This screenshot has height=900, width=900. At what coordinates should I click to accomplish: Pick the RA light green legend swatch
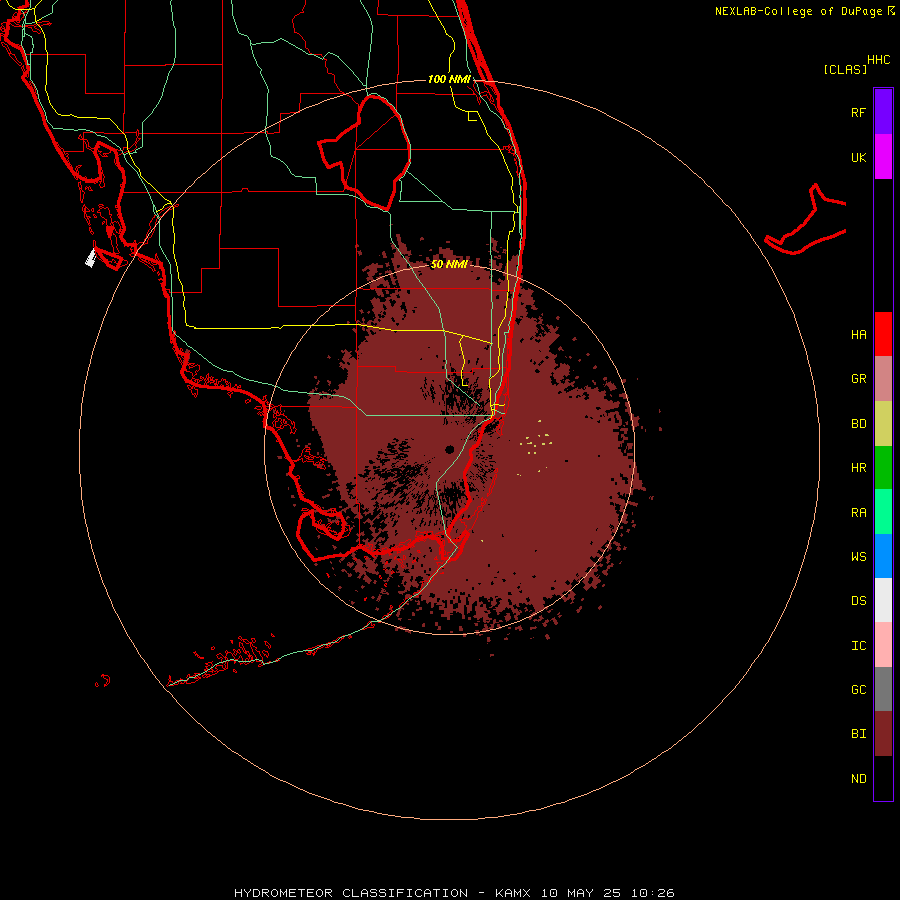click(883, 512)
